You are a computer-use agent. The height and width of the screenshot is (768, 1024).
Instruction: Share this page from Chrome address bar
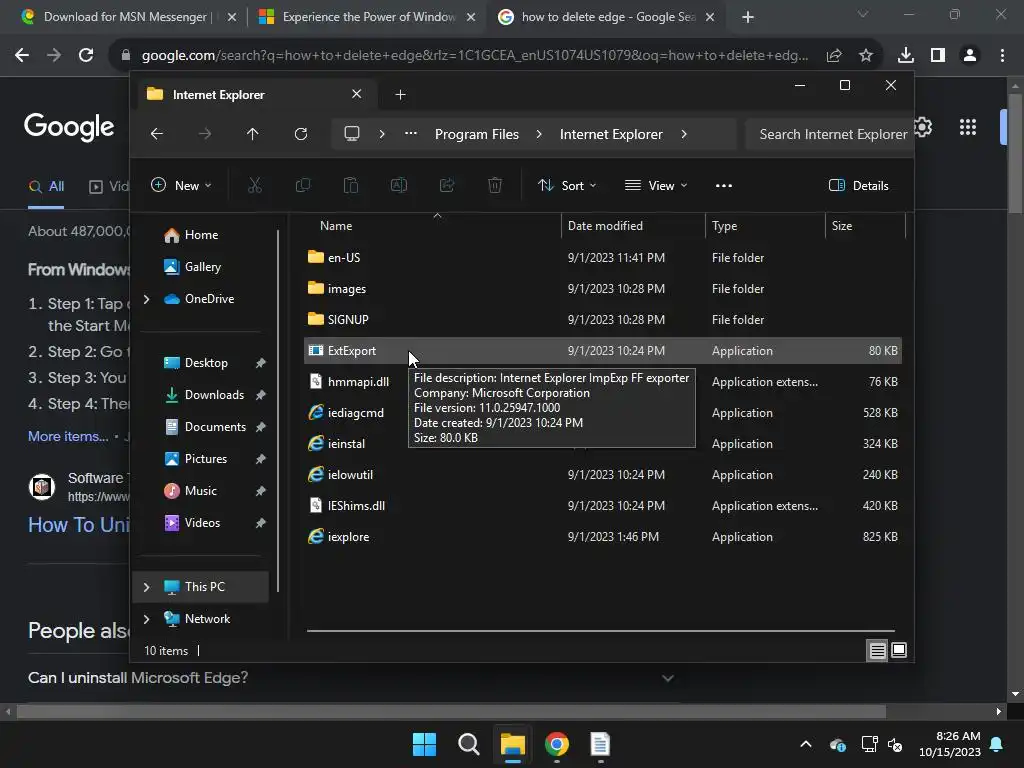(x=834, y=56)
